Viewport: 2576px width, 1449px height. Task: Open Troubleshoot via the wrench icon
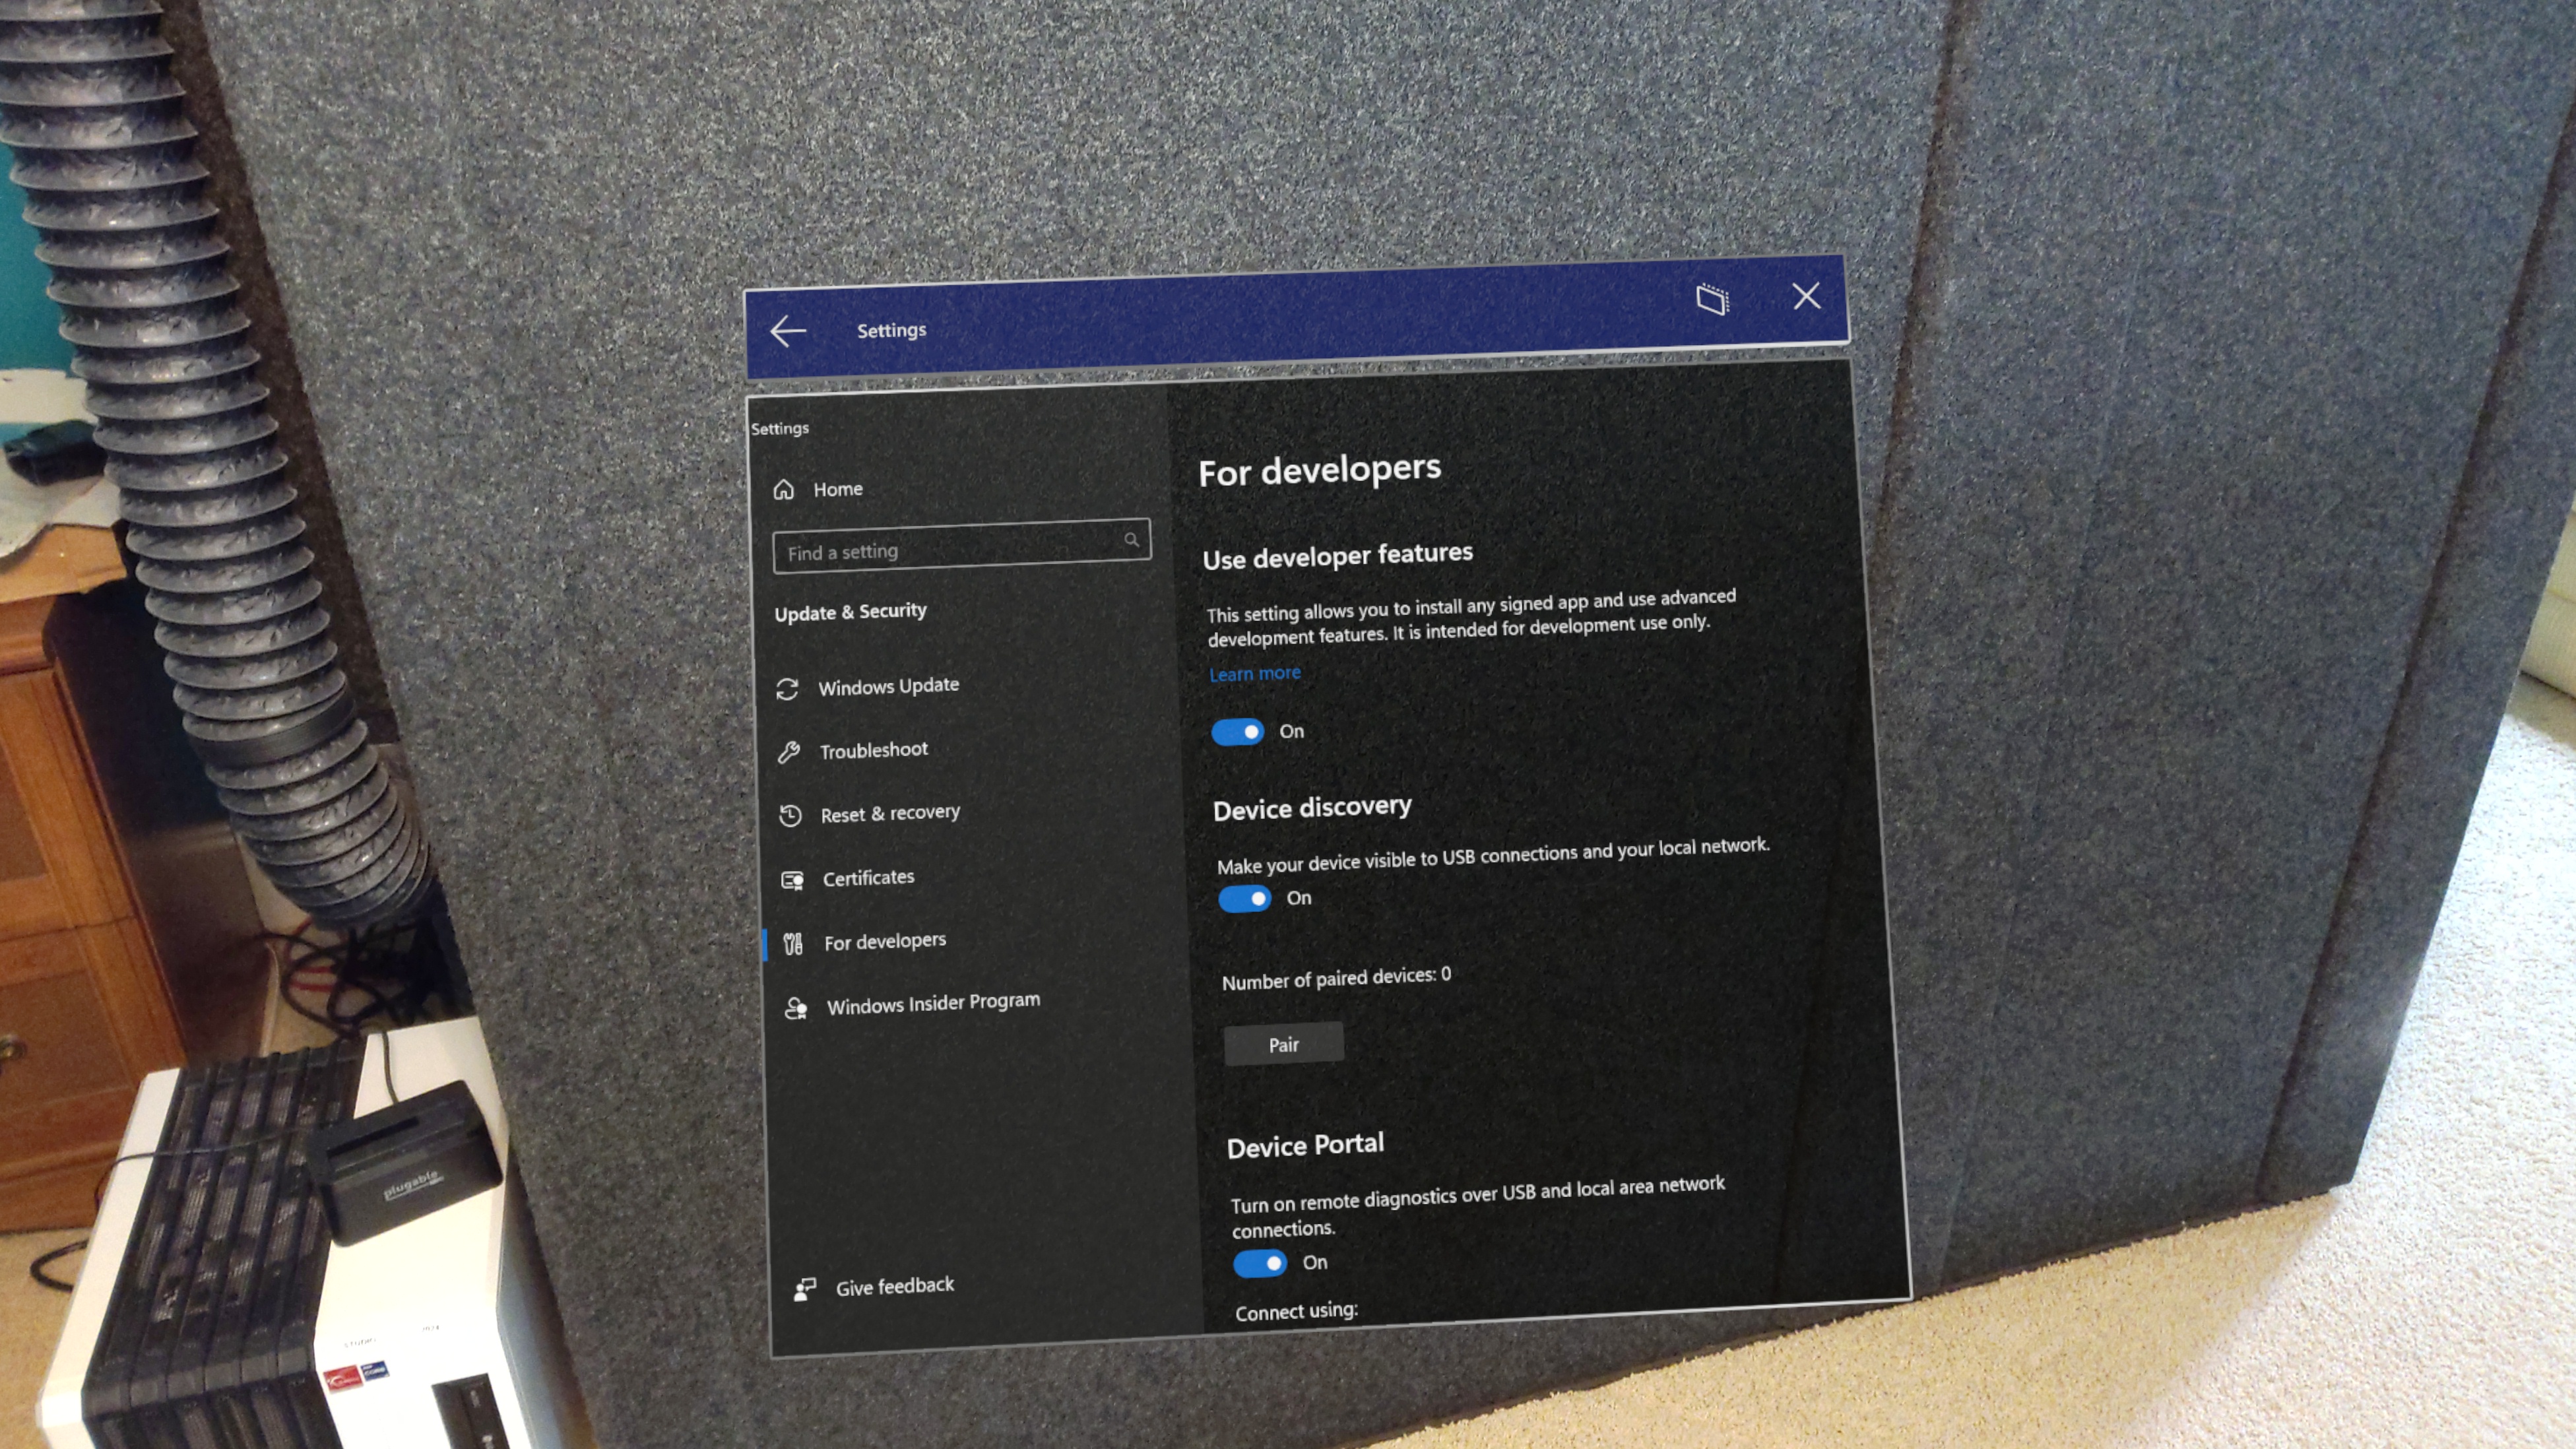pos(790,751)
